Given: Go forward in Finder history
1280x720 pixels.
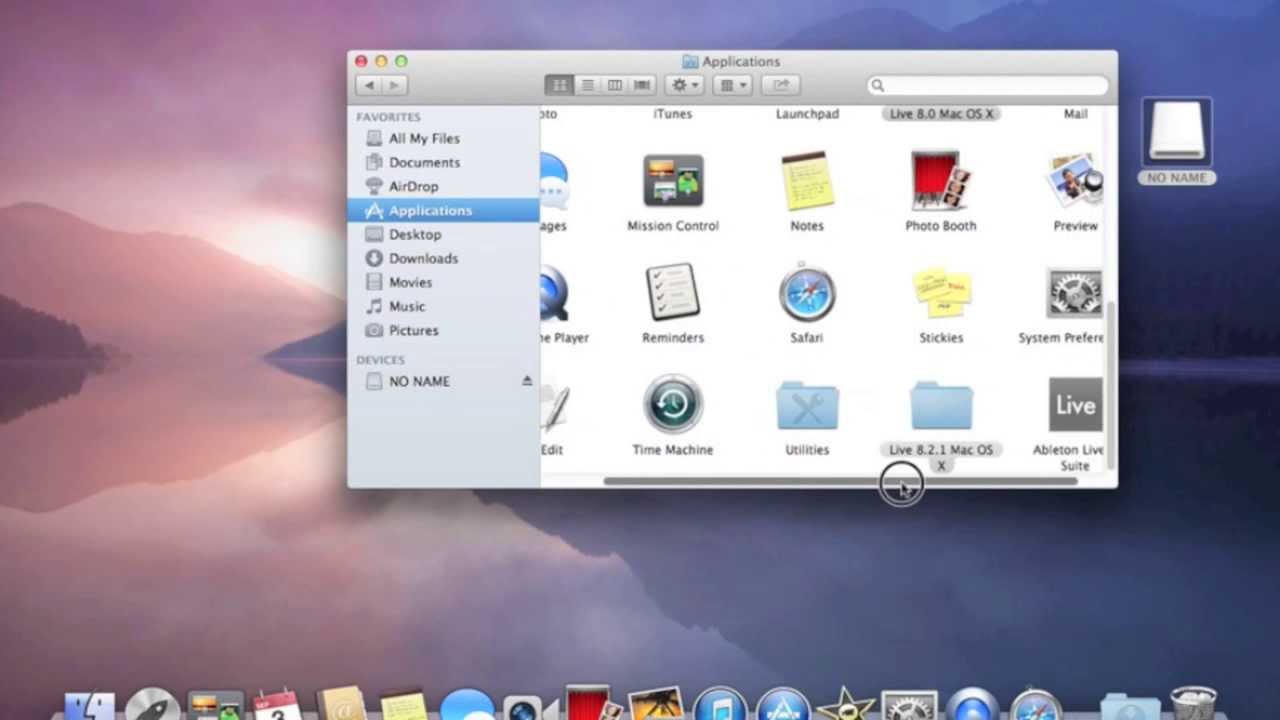Looking at the screenshot, I should [x=394, y=85].
